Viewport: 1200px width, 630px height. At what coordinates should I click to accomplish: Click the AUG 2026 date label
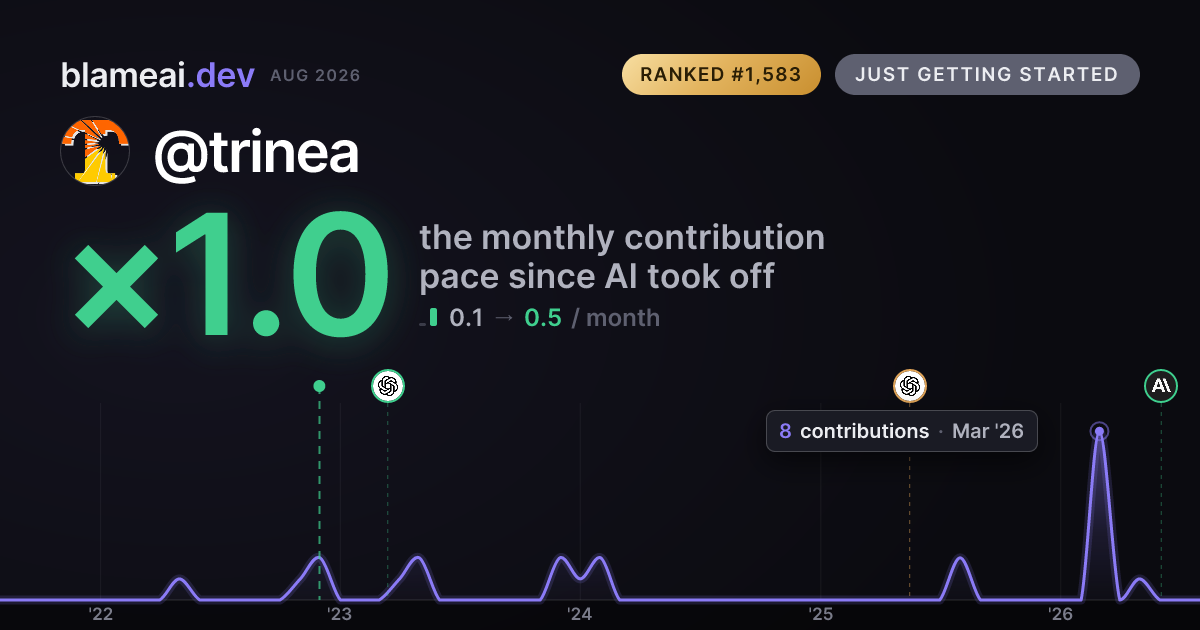click(315, 76)
